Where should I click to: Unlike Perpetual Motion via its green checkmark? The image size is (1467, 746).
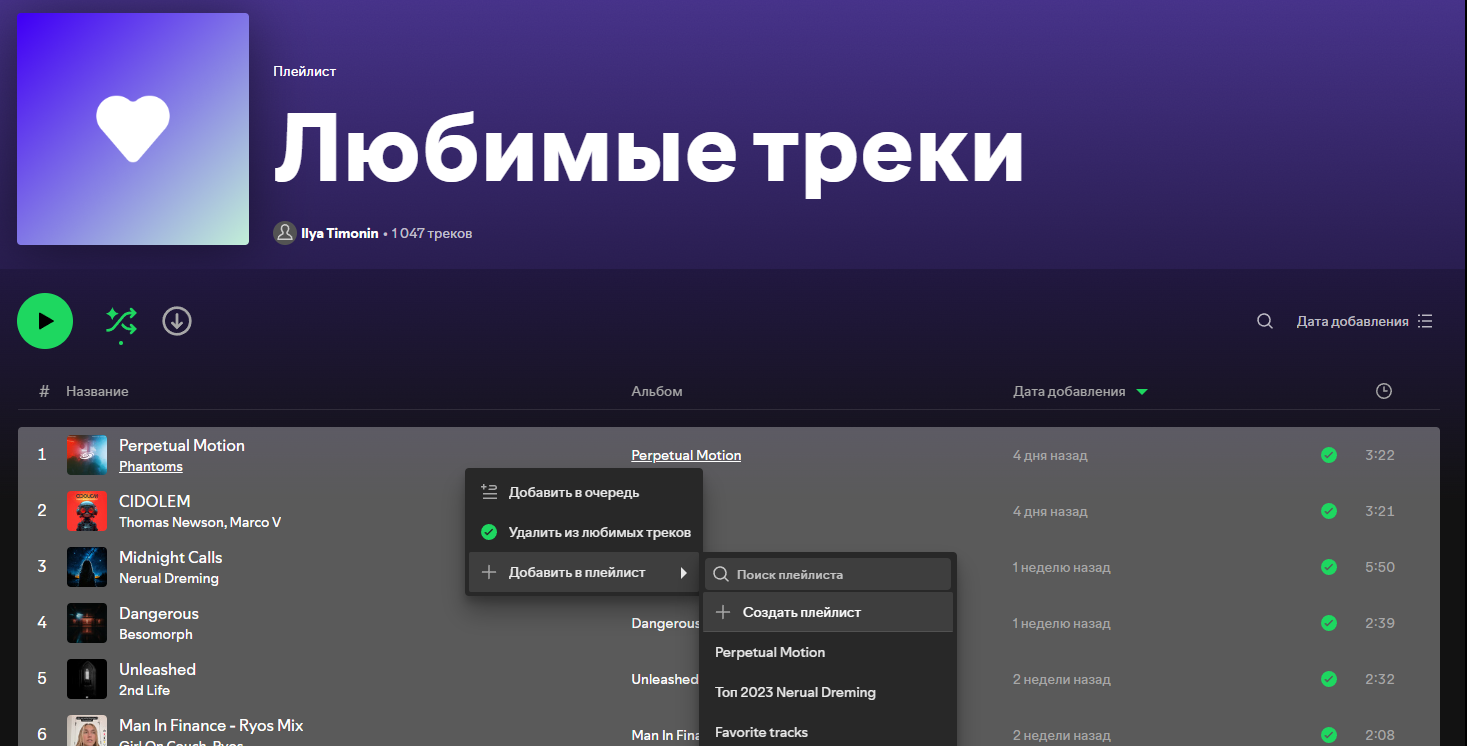(1329, 455)
